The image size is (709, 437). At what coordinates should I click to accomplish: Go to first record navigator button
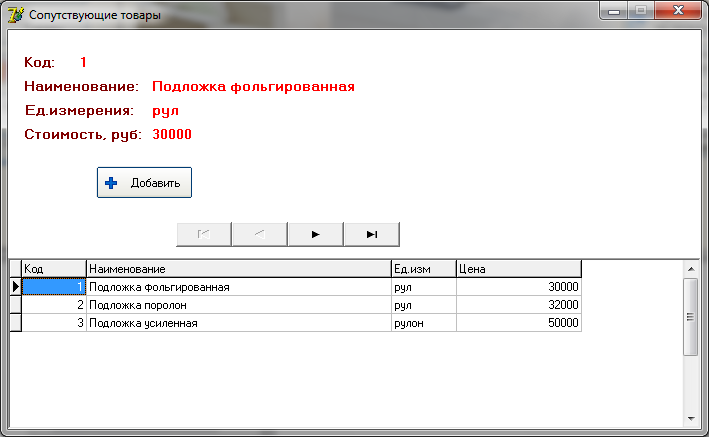(x=204, y=234)
